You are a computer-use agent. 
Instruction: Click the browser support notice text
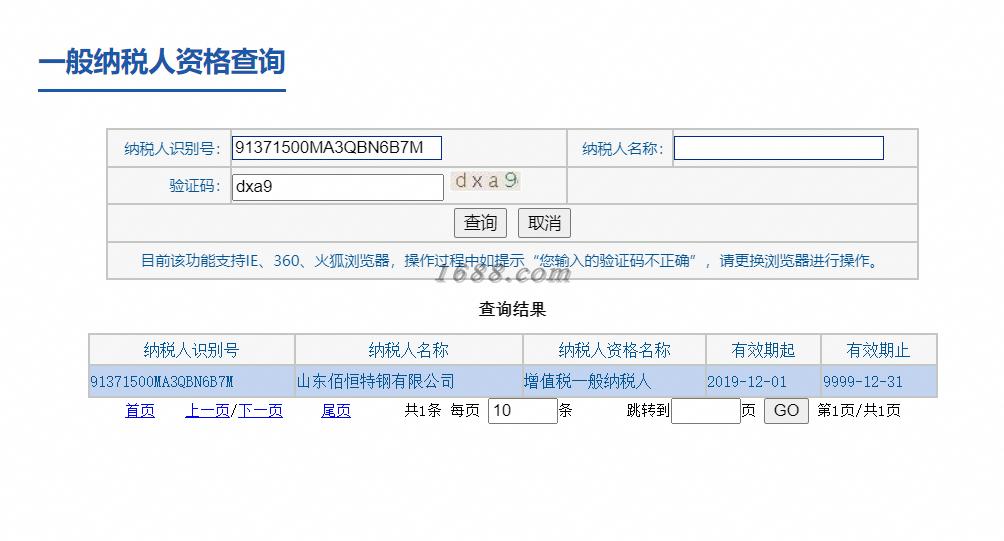pyautogui.click(x=511, y=261)
